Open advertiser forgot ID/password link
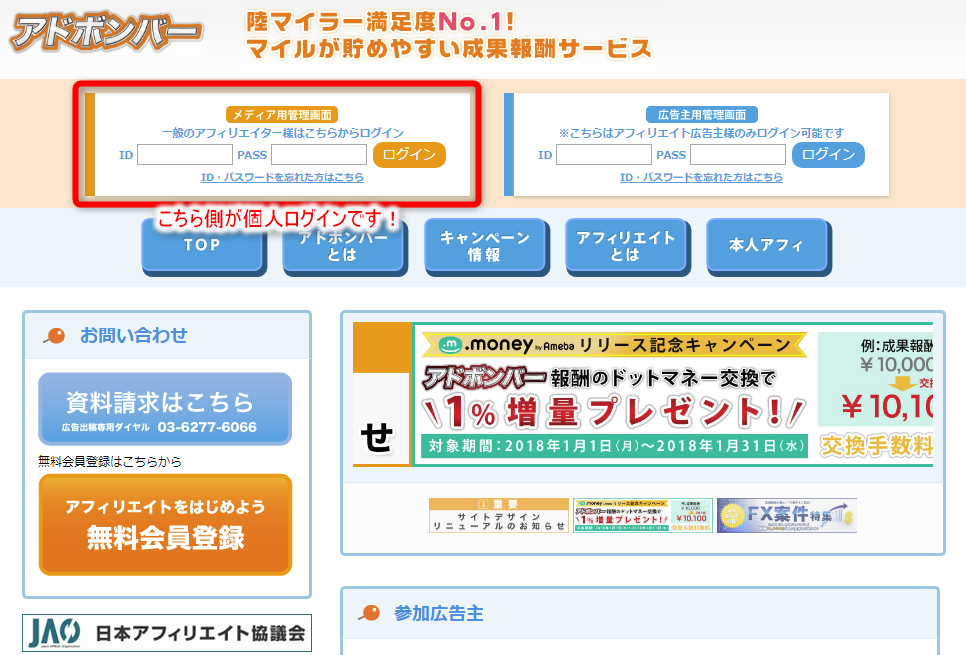The height and width of the screenshot is (655, 966). coord(701,177)
